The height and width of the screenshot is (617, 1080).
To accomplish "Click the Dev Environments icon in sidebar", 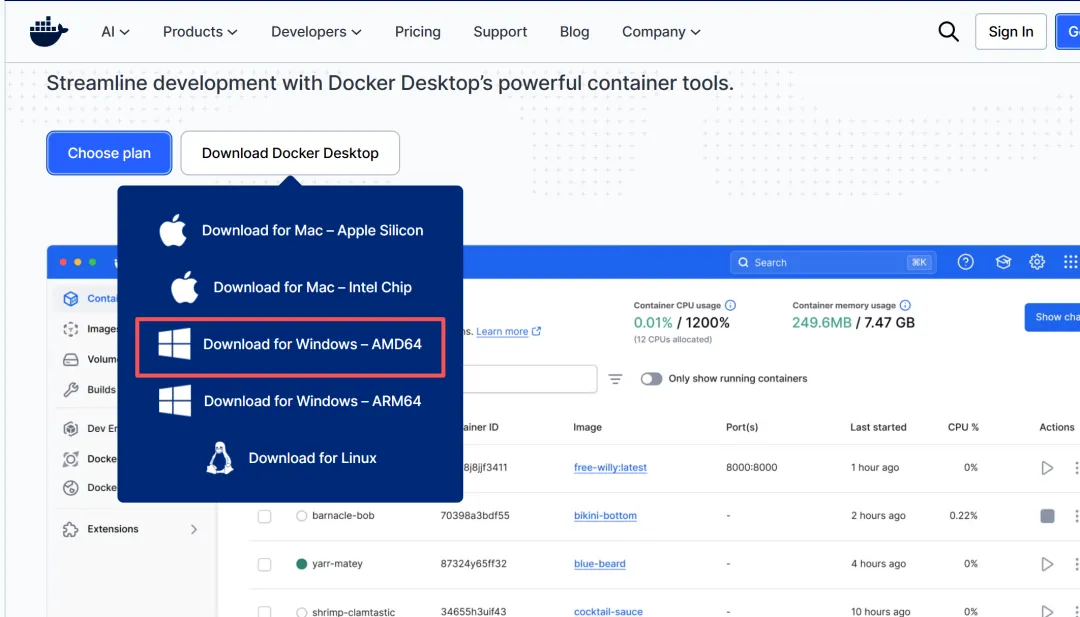I will point(70,428).
